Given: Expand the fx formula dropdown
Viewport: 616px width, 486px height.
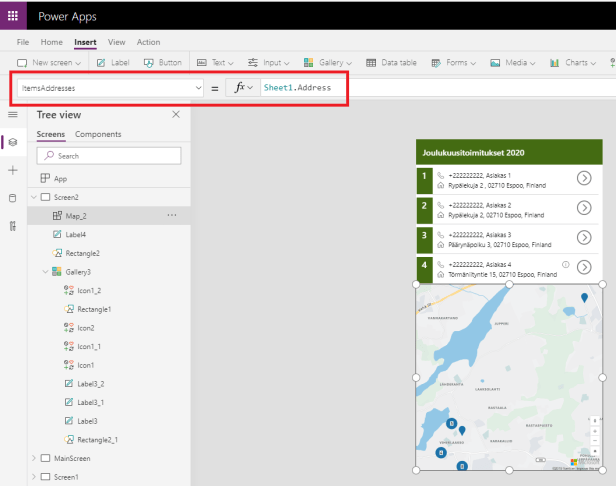Looking at the screenshot, I should pos(241,88).
